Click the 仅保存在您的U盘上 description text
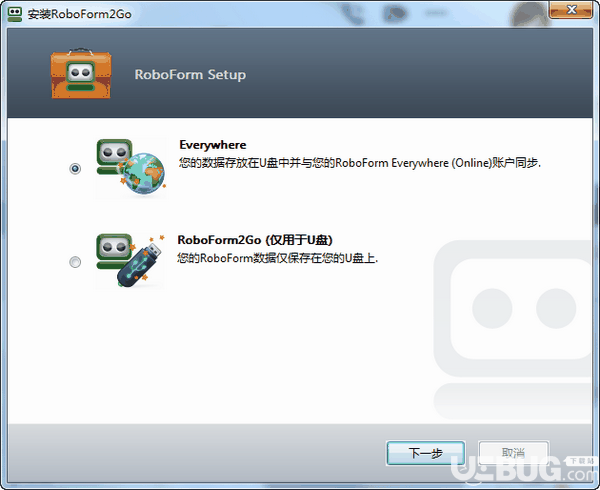600x490 pixels. (277, 258)
